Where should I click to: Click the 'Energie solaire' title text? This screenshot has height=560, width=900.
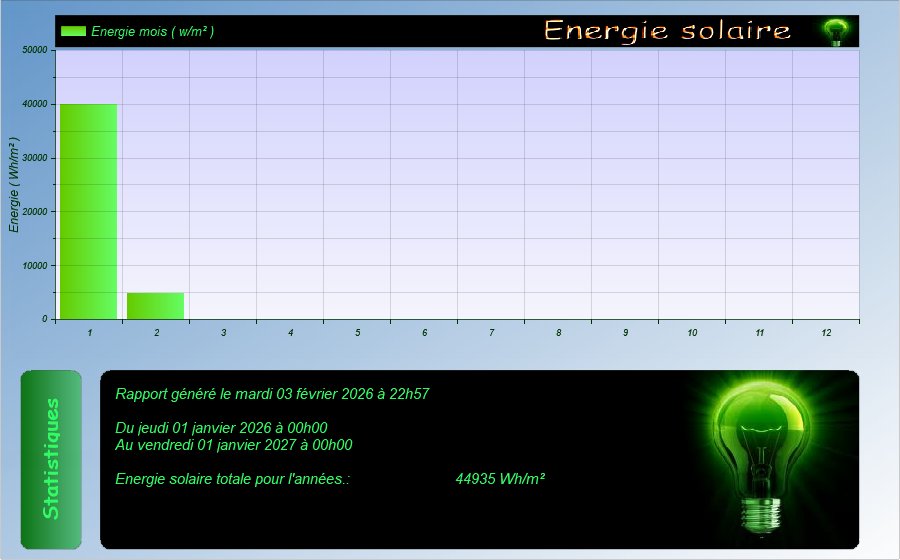tap(667, 31)
